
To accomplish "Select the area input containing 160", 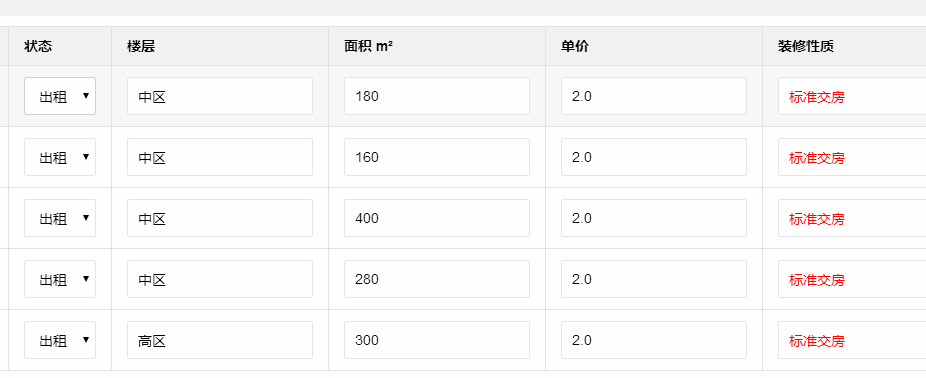I will [437, 157].
